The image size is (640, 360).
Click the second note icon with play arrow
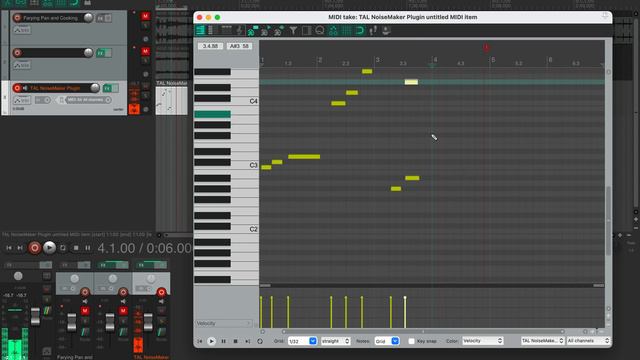click(x=266, y=30)
